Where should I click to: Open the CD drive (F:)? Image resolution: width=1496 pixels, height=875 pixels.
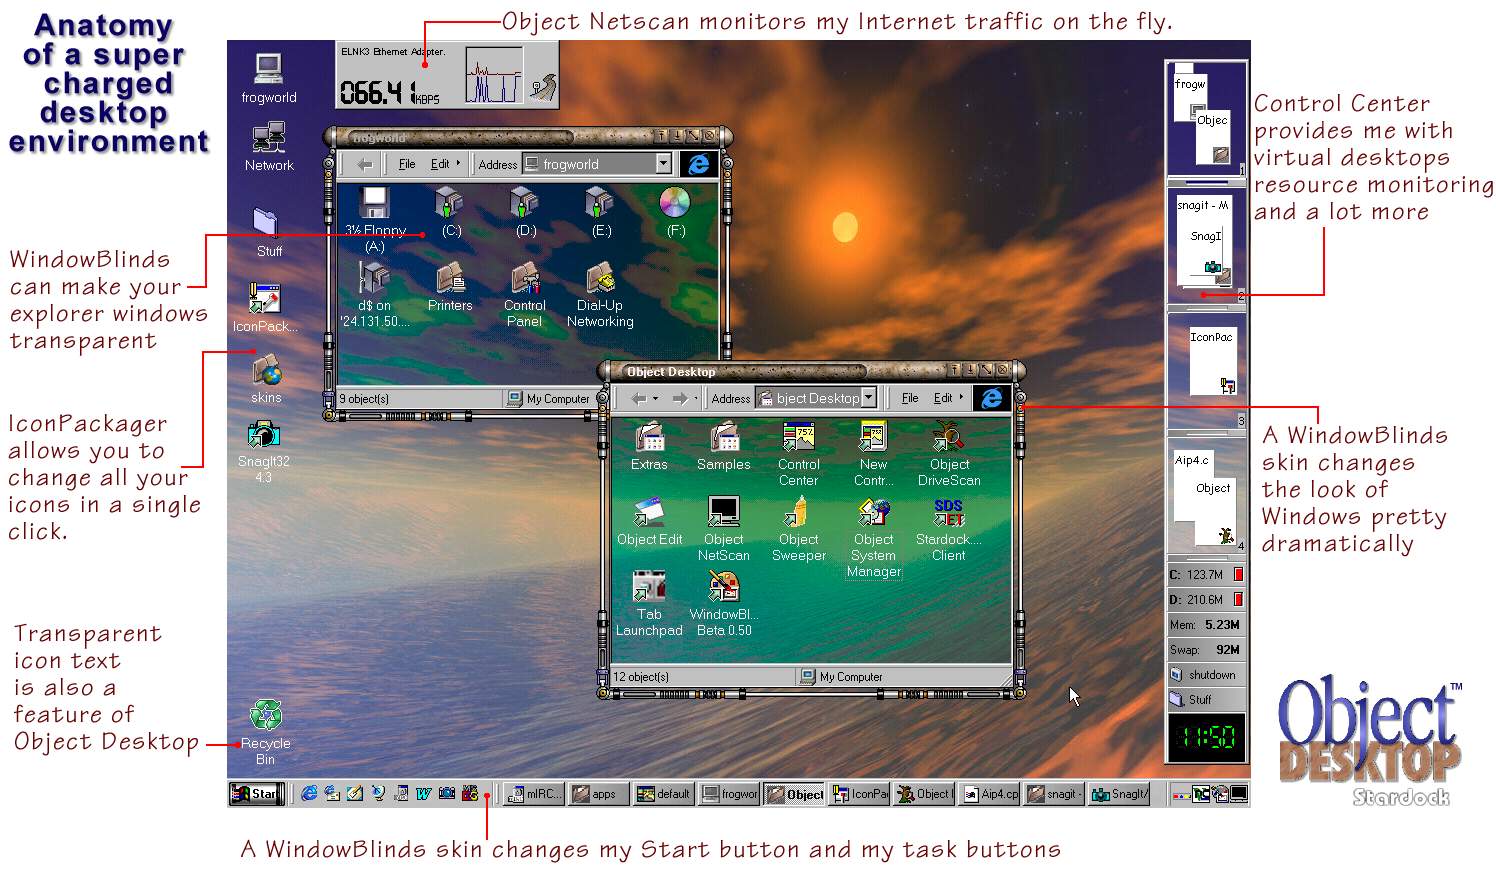point(676,212)
